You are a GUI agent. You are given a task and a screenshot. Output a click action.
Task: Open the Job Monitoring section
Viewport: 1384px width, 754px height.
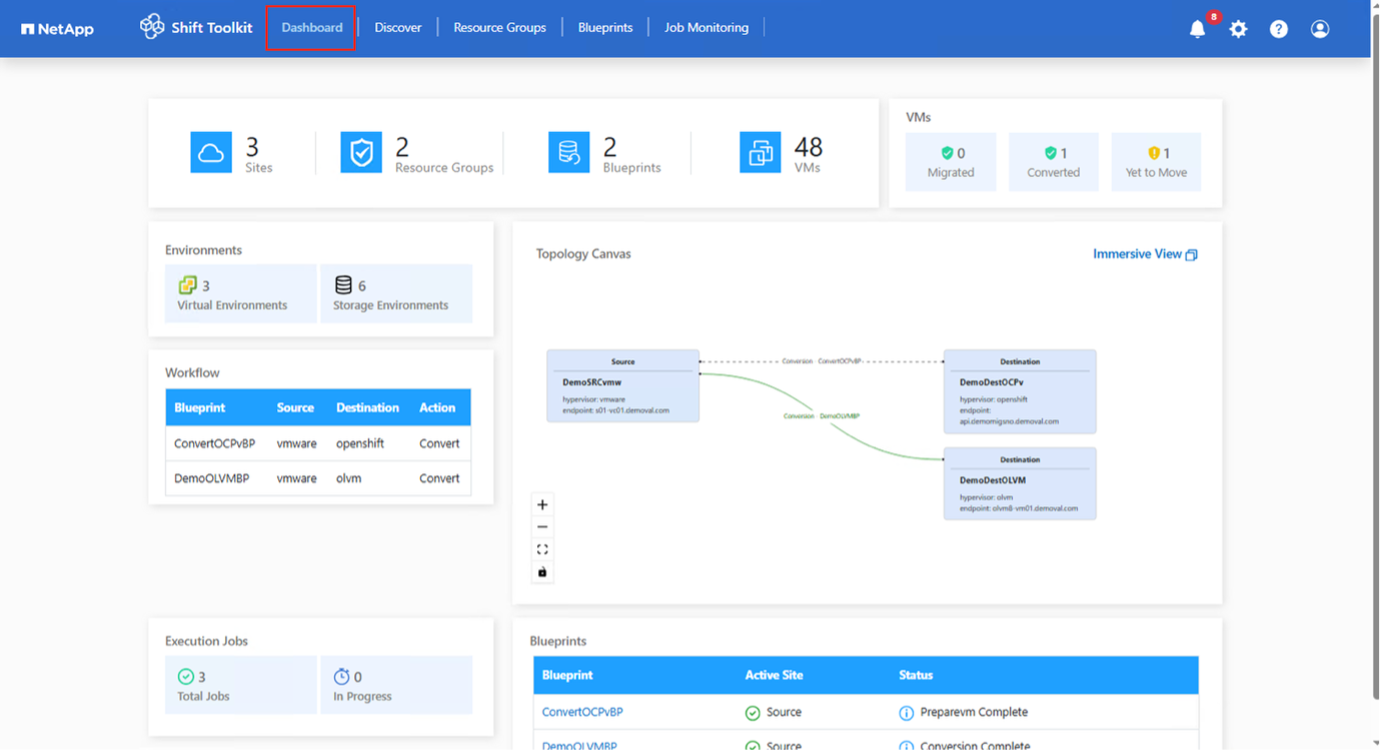[x=706, y=27]
